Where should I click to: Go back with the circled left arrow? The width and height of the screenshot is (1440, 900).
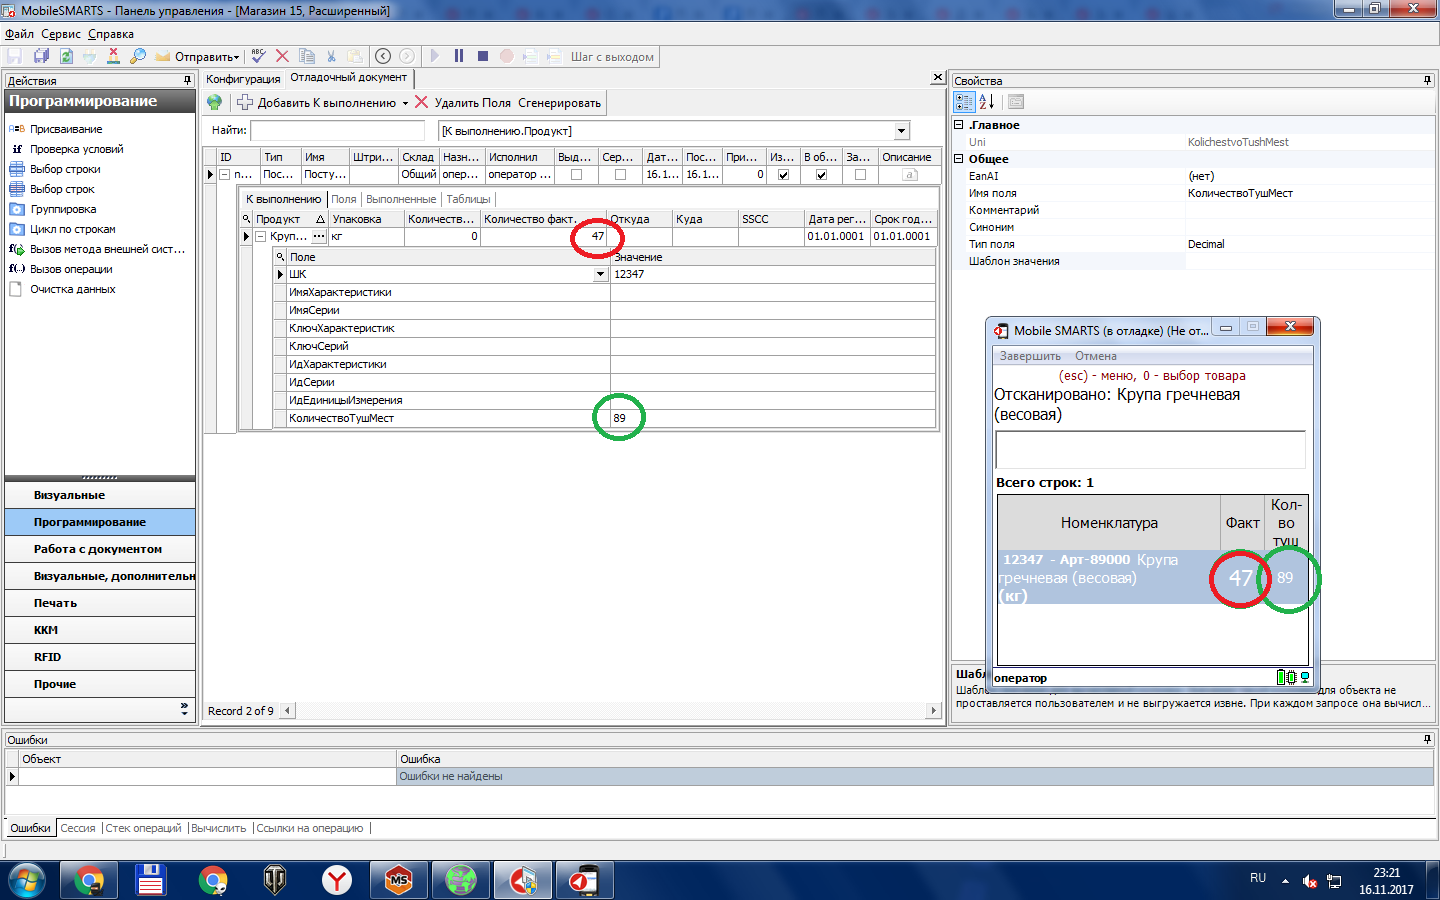point(383,57)
